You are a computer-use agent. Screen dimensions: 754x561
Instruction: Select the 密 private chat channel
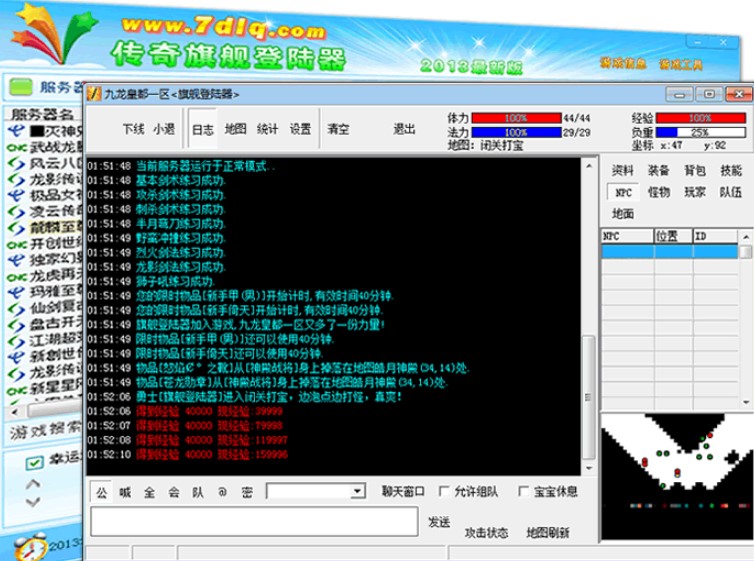247,492
